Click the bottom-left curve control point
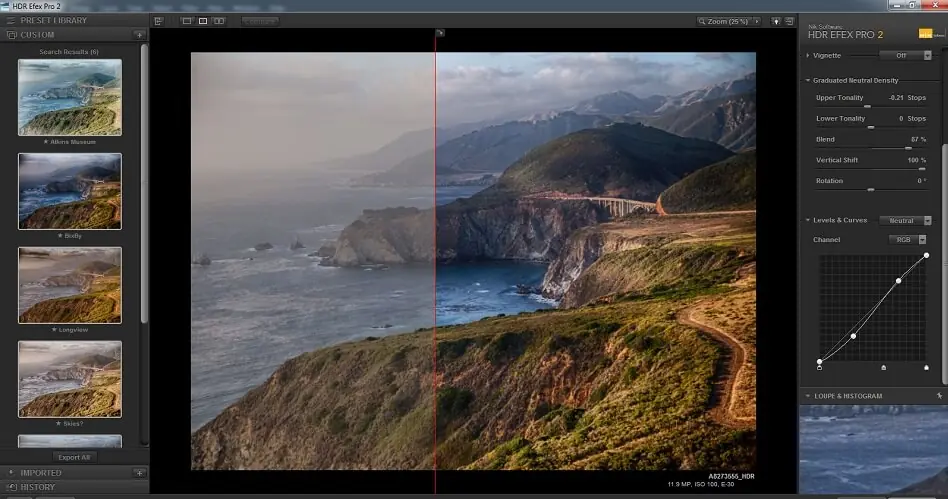This screenshot has width=948, height=499. (819, 362)
